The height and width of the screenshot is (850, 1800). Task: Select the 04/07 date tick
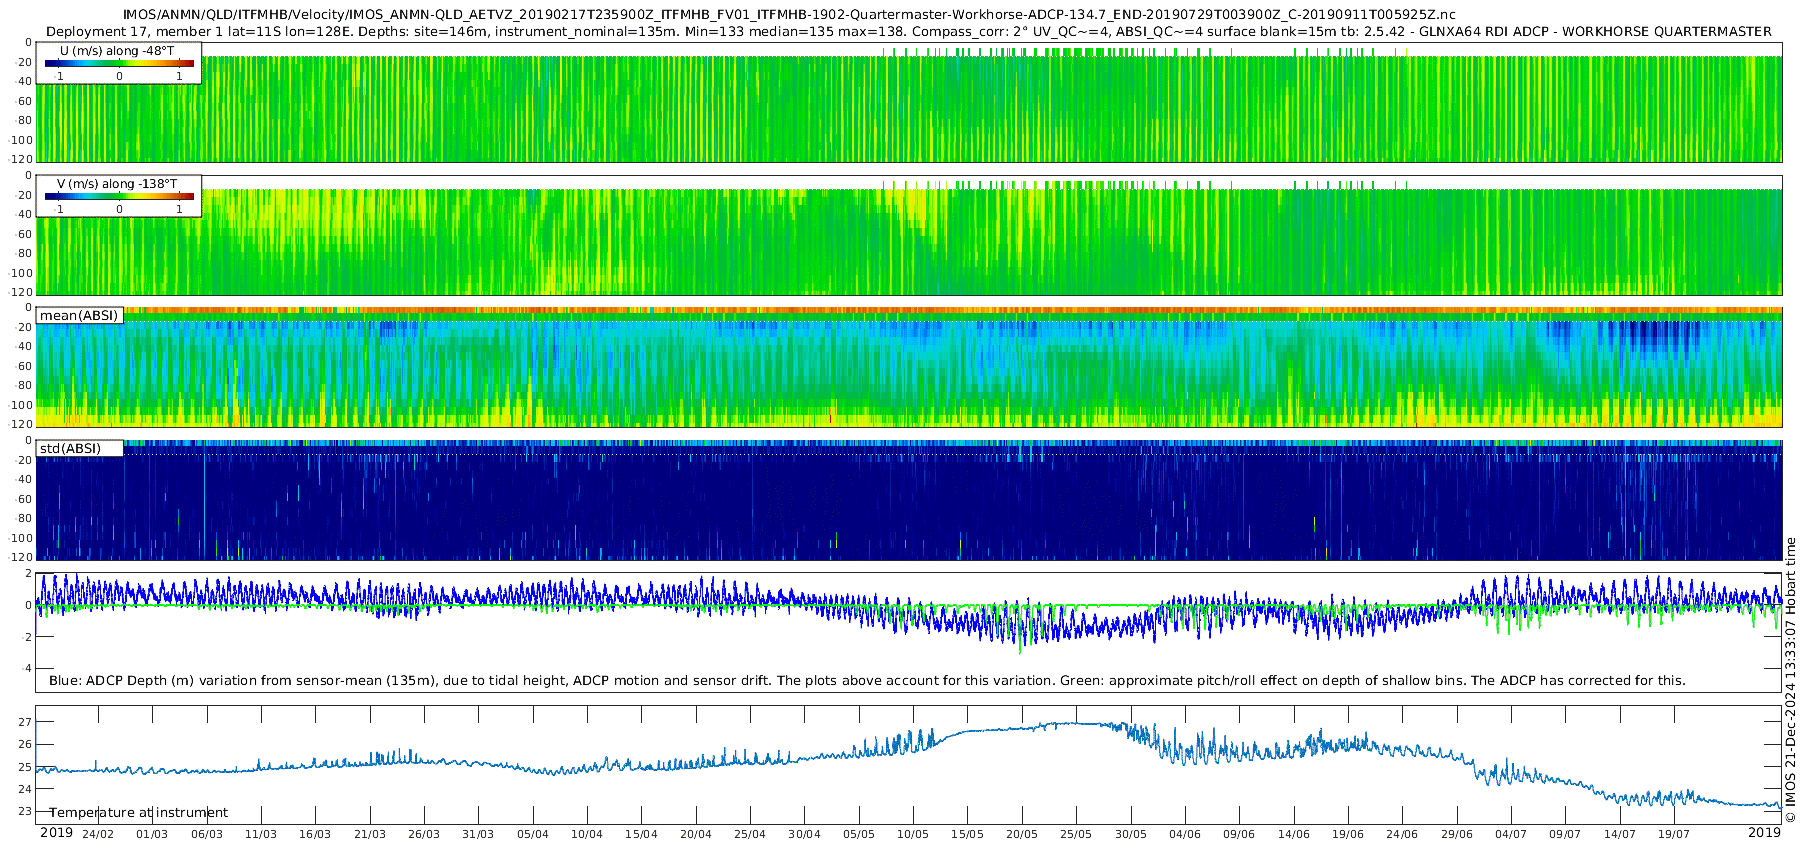click(x=1511, y=834)
